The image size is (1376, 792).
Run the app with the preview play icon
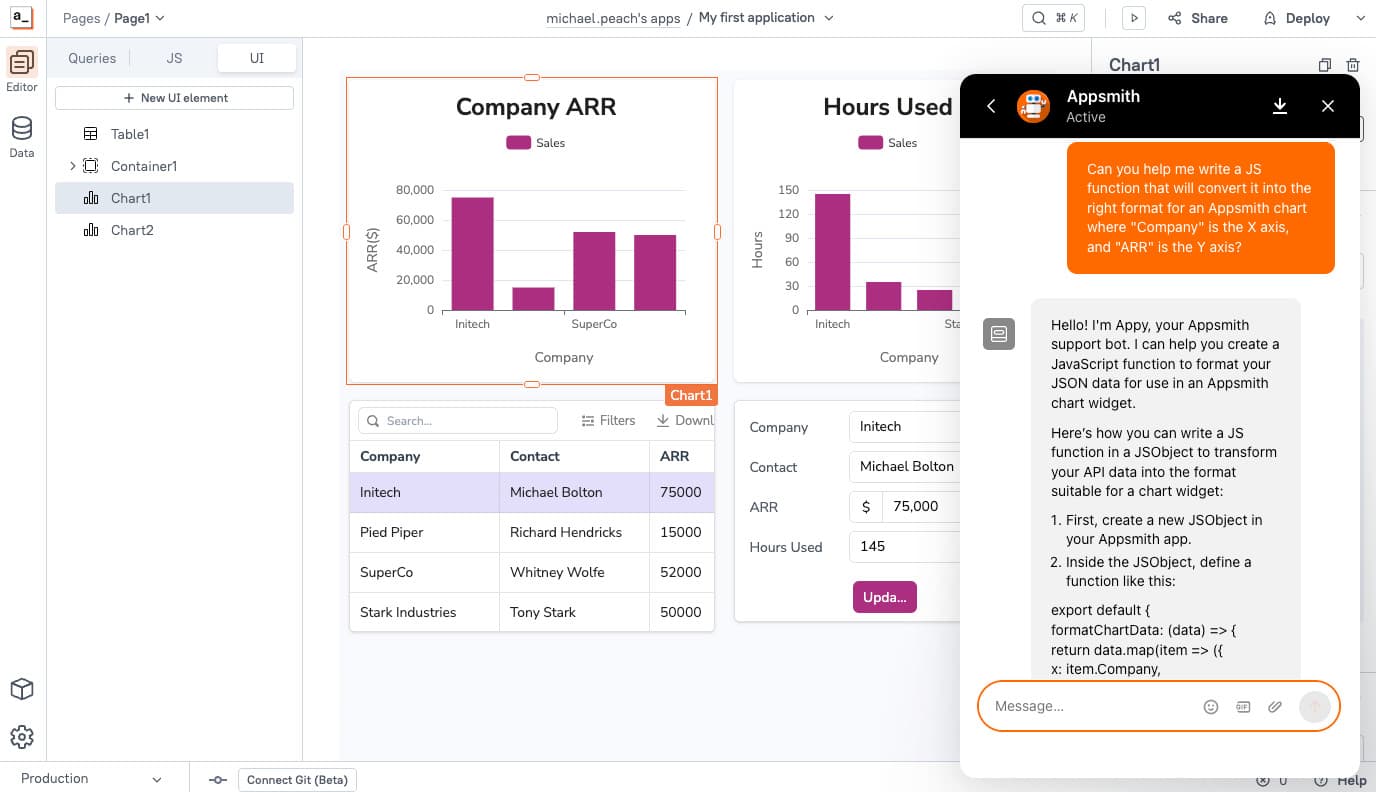click(x=1133, y=17)
